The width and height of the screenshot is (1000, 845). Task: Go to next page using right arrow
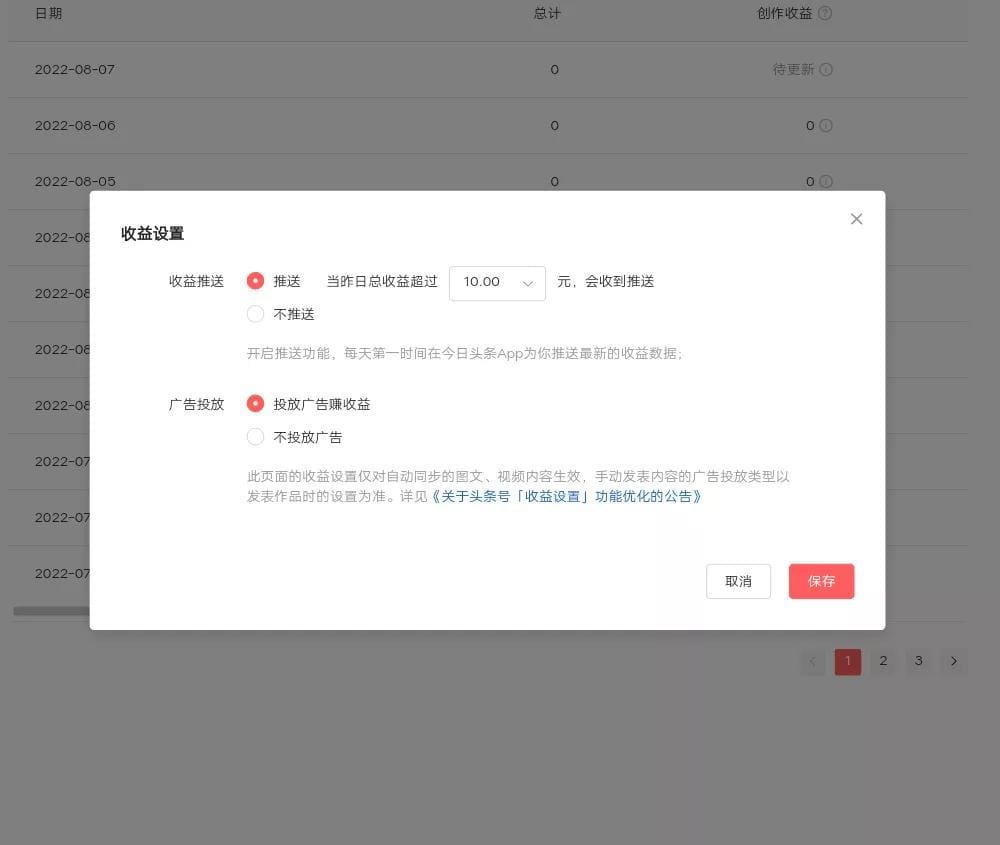954,661
